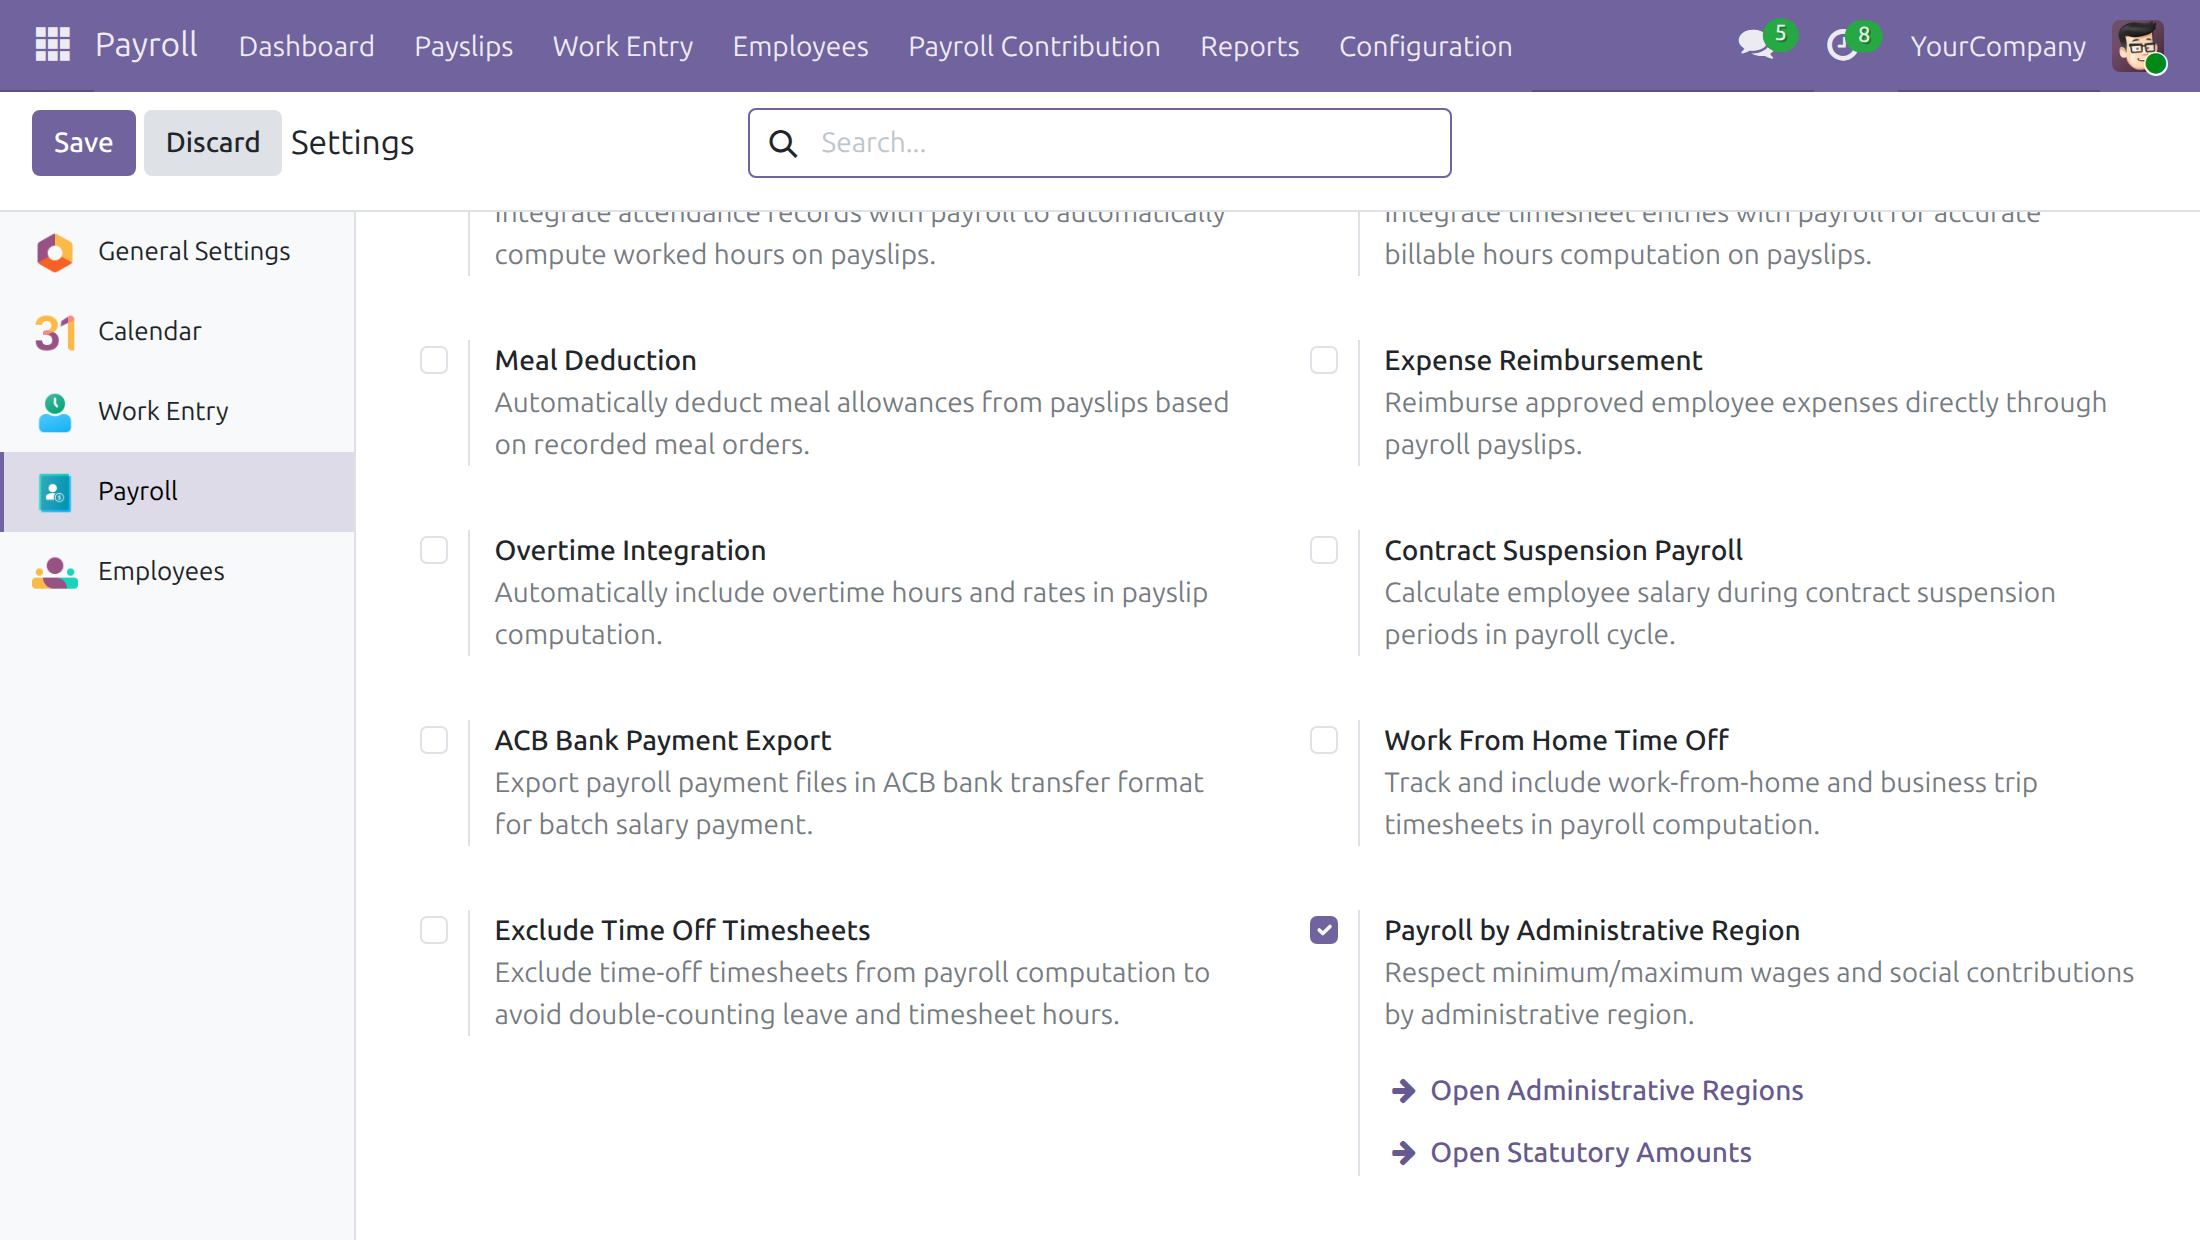Viewport: 2200px width, 1240px height.
Task: Open the conversations chat bubble icon
Action: click(1755, 45)
